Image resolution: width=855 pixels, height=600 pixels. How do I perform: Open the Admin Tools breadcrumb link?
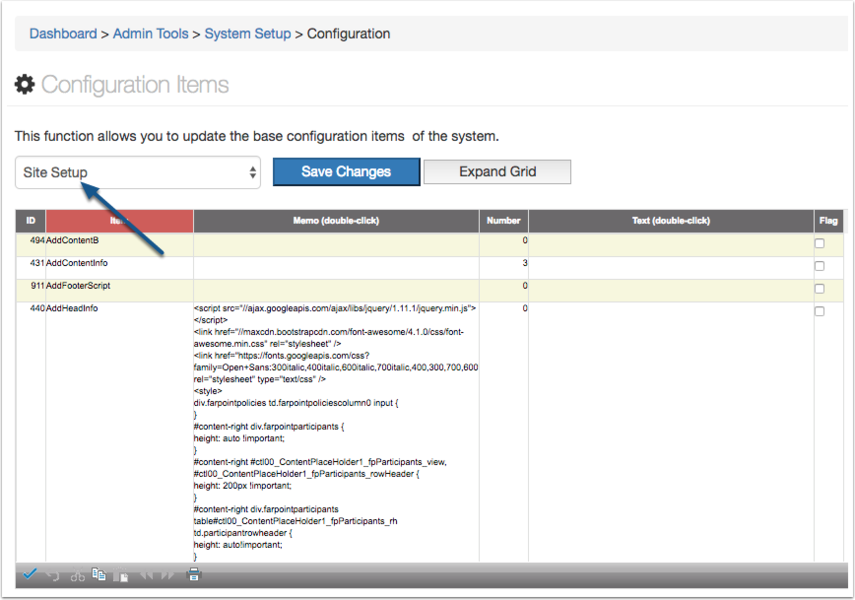[150, 34]
